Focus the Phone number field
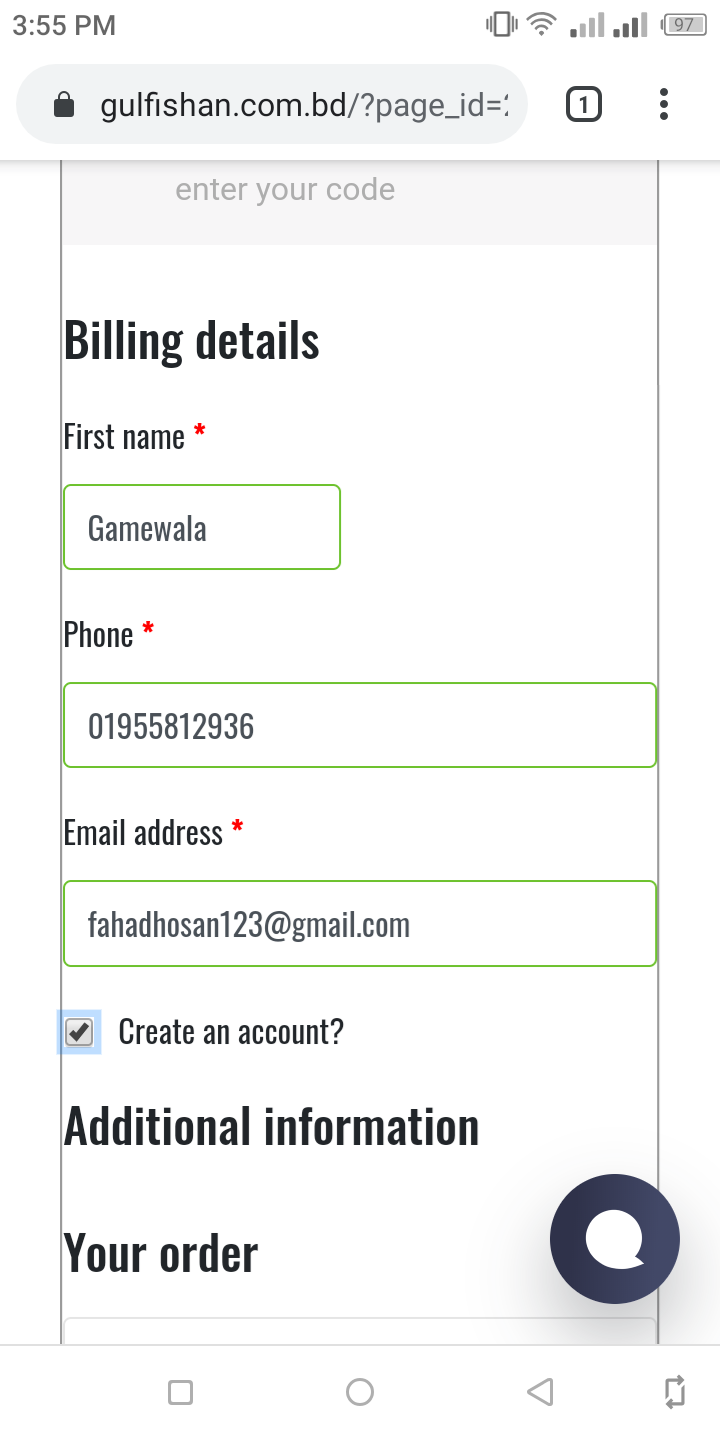Screen dimensions: 720x1440 tap(360, 725)
